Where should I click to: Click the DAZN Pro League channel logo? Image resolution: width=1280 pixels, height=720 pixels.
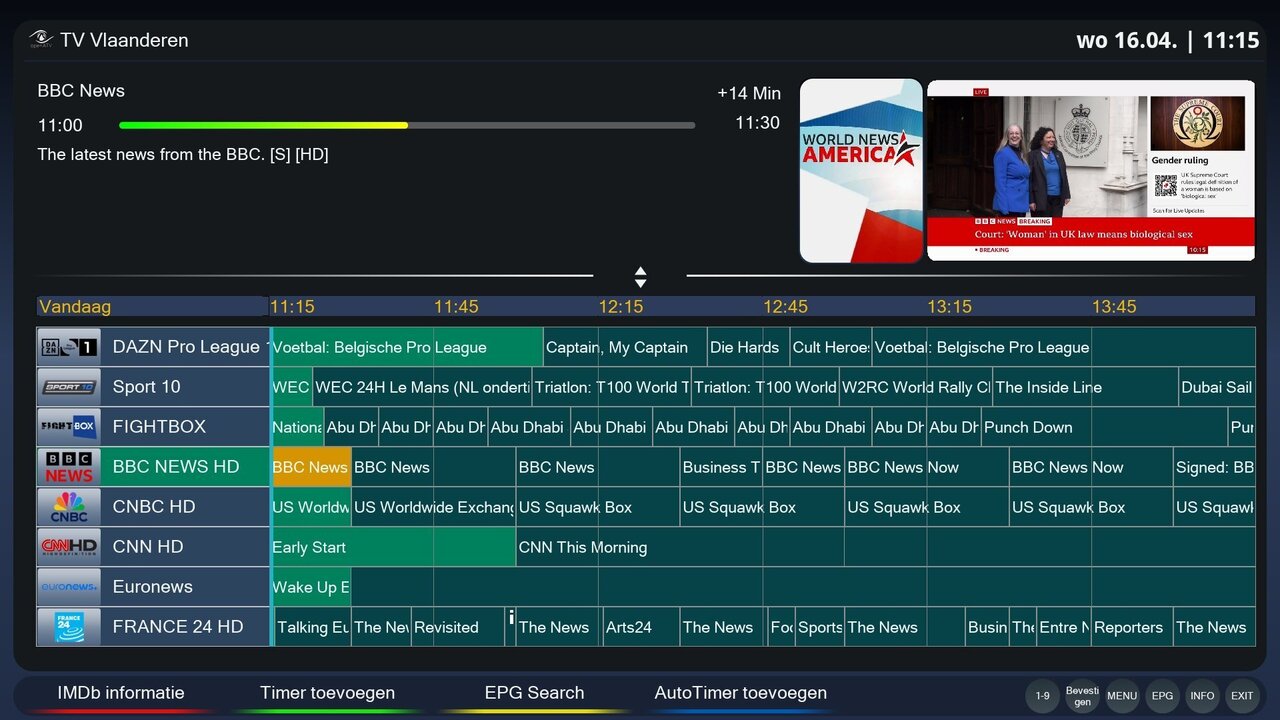69,347
